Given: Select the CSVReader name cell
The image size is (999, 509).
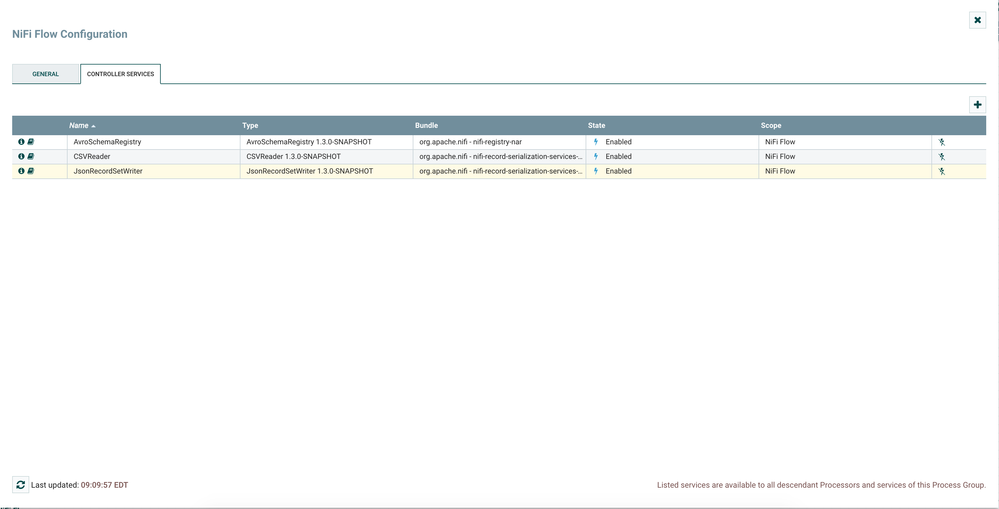Looking at the screenshot, I should (154, 156).
